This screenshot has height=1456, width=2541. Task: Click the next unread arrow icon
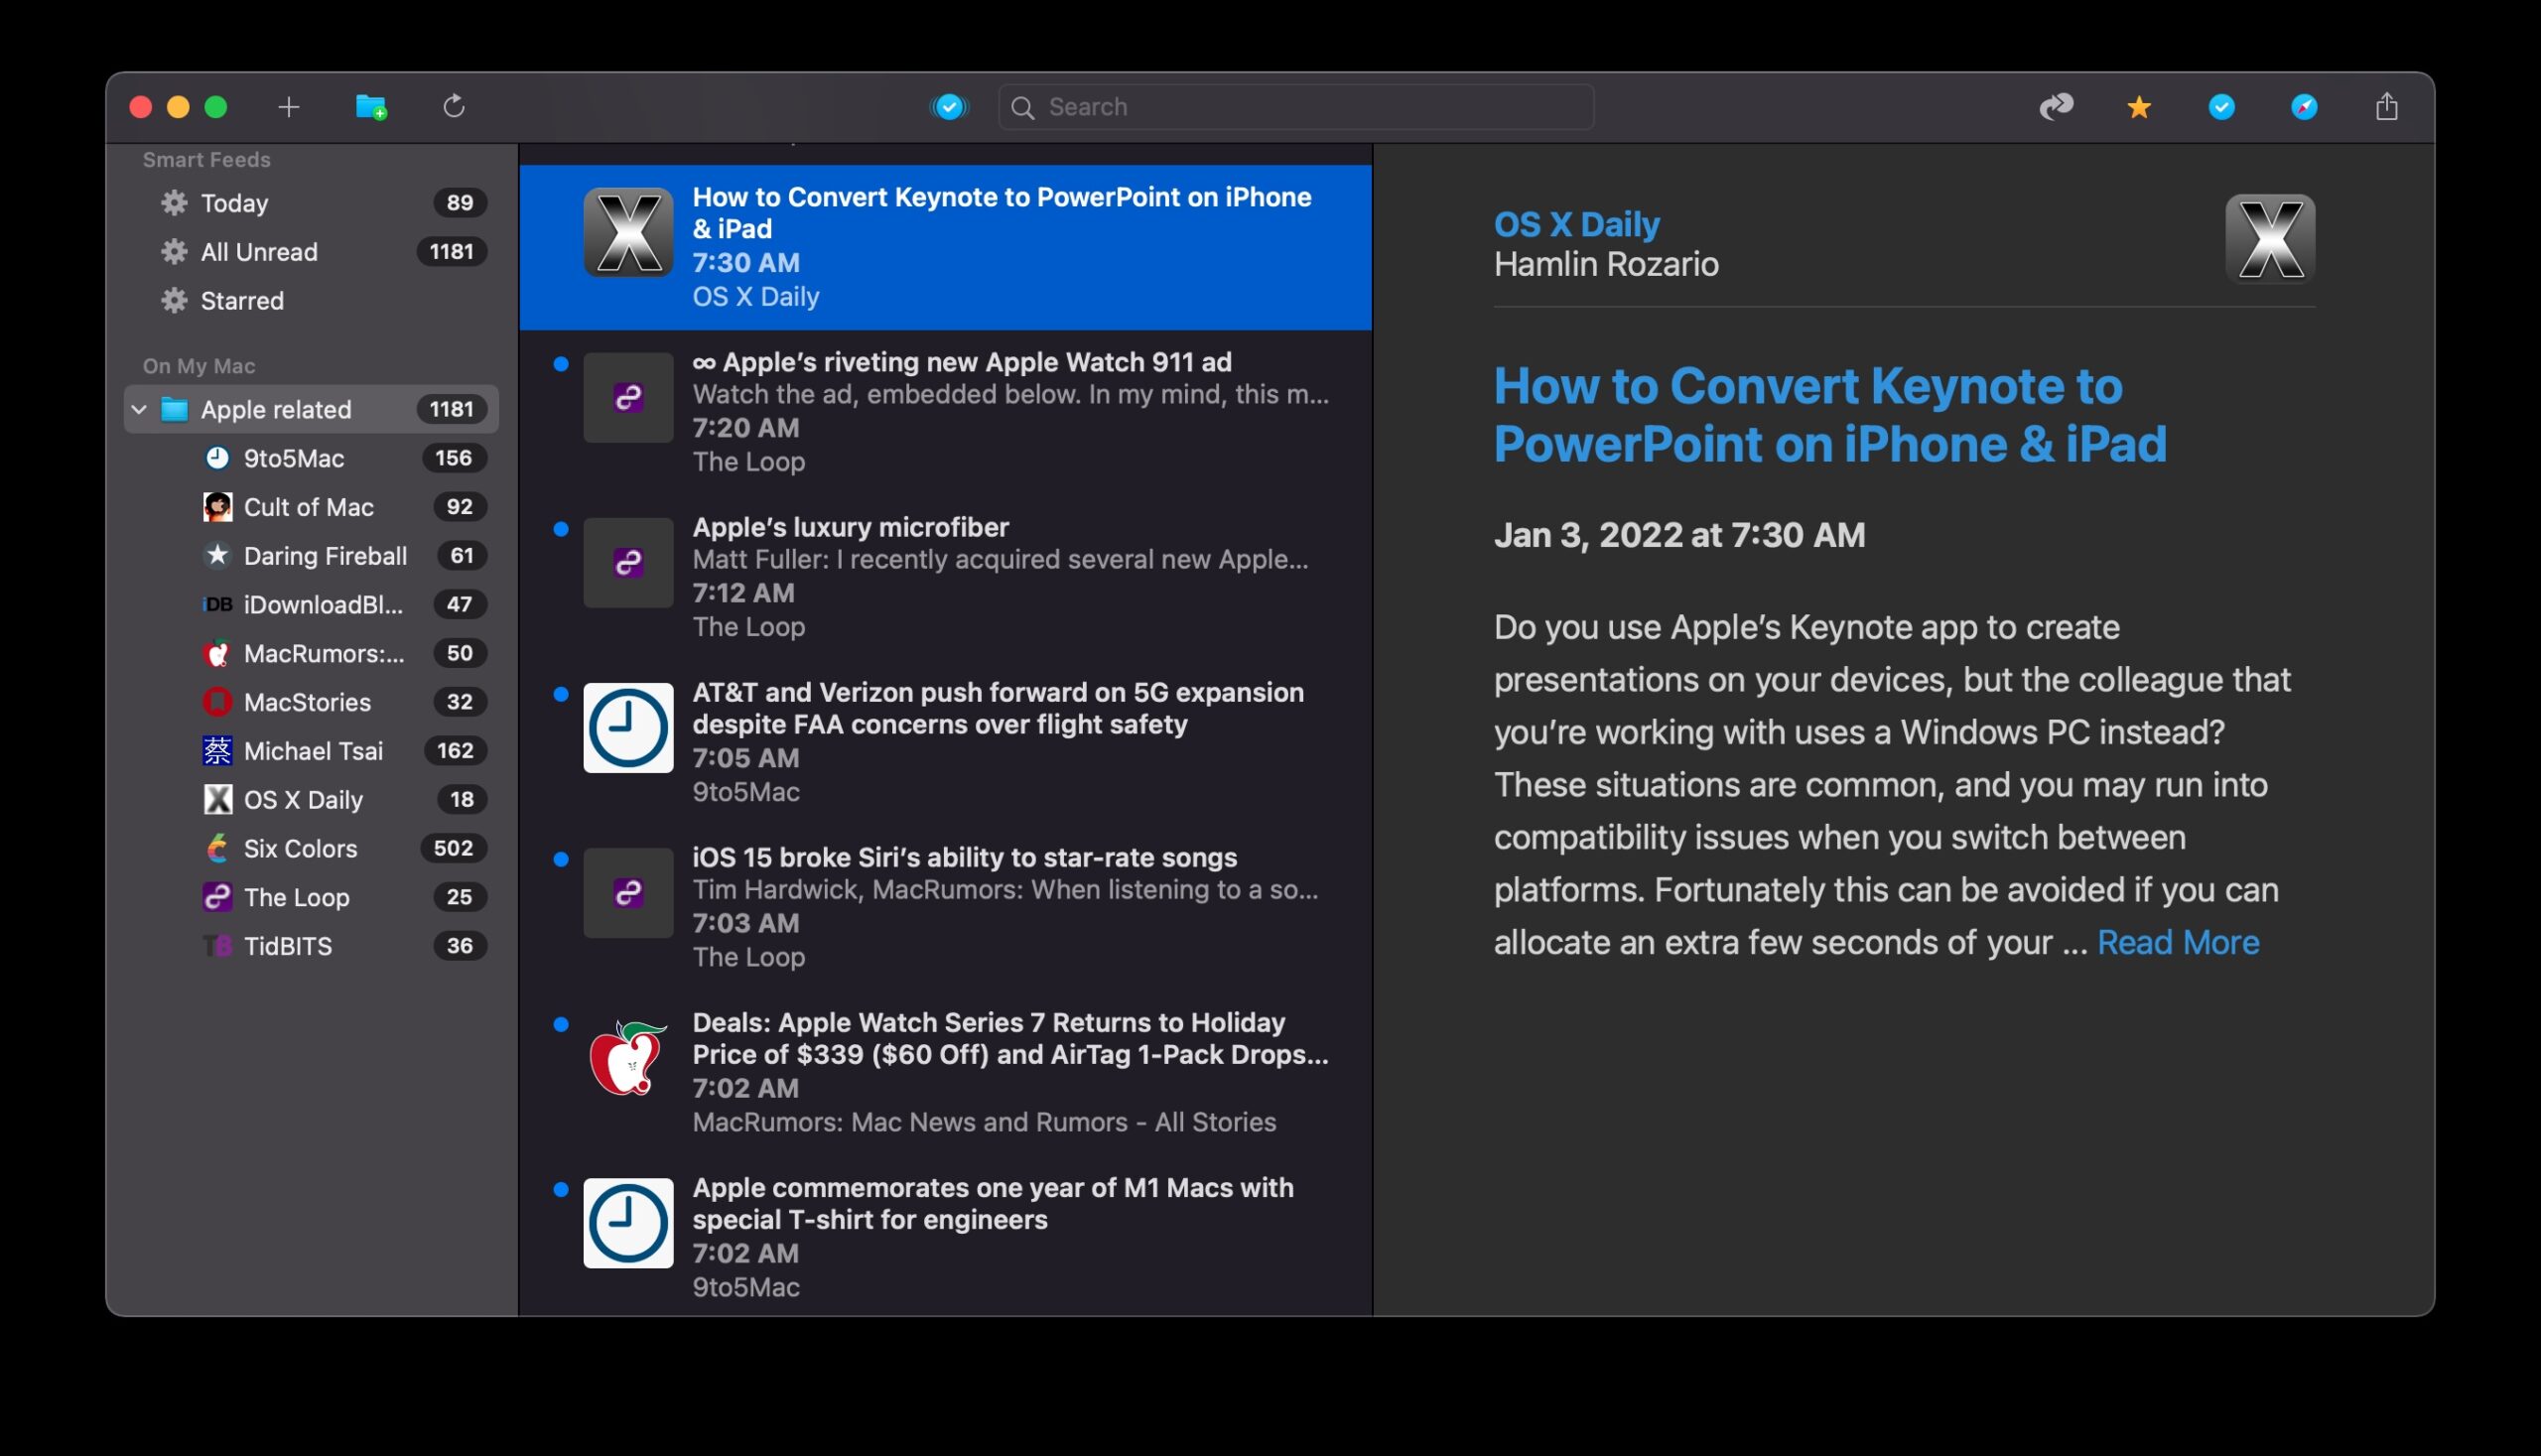[x=2056, y=106]
